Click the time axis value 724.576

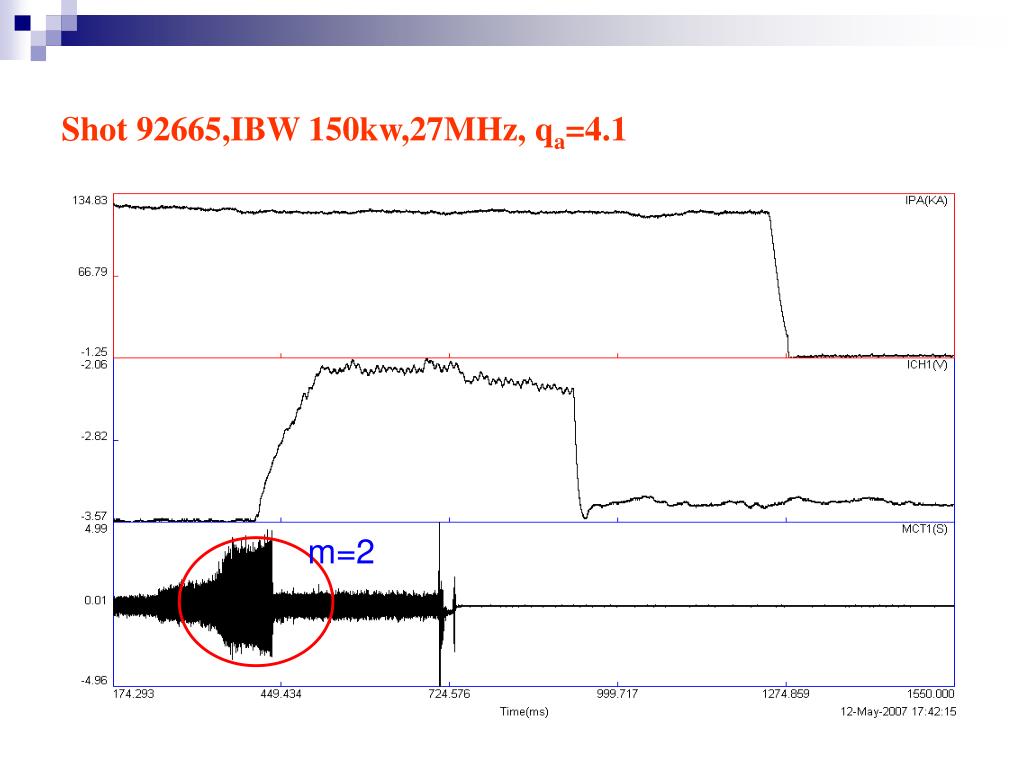point(449,694)
